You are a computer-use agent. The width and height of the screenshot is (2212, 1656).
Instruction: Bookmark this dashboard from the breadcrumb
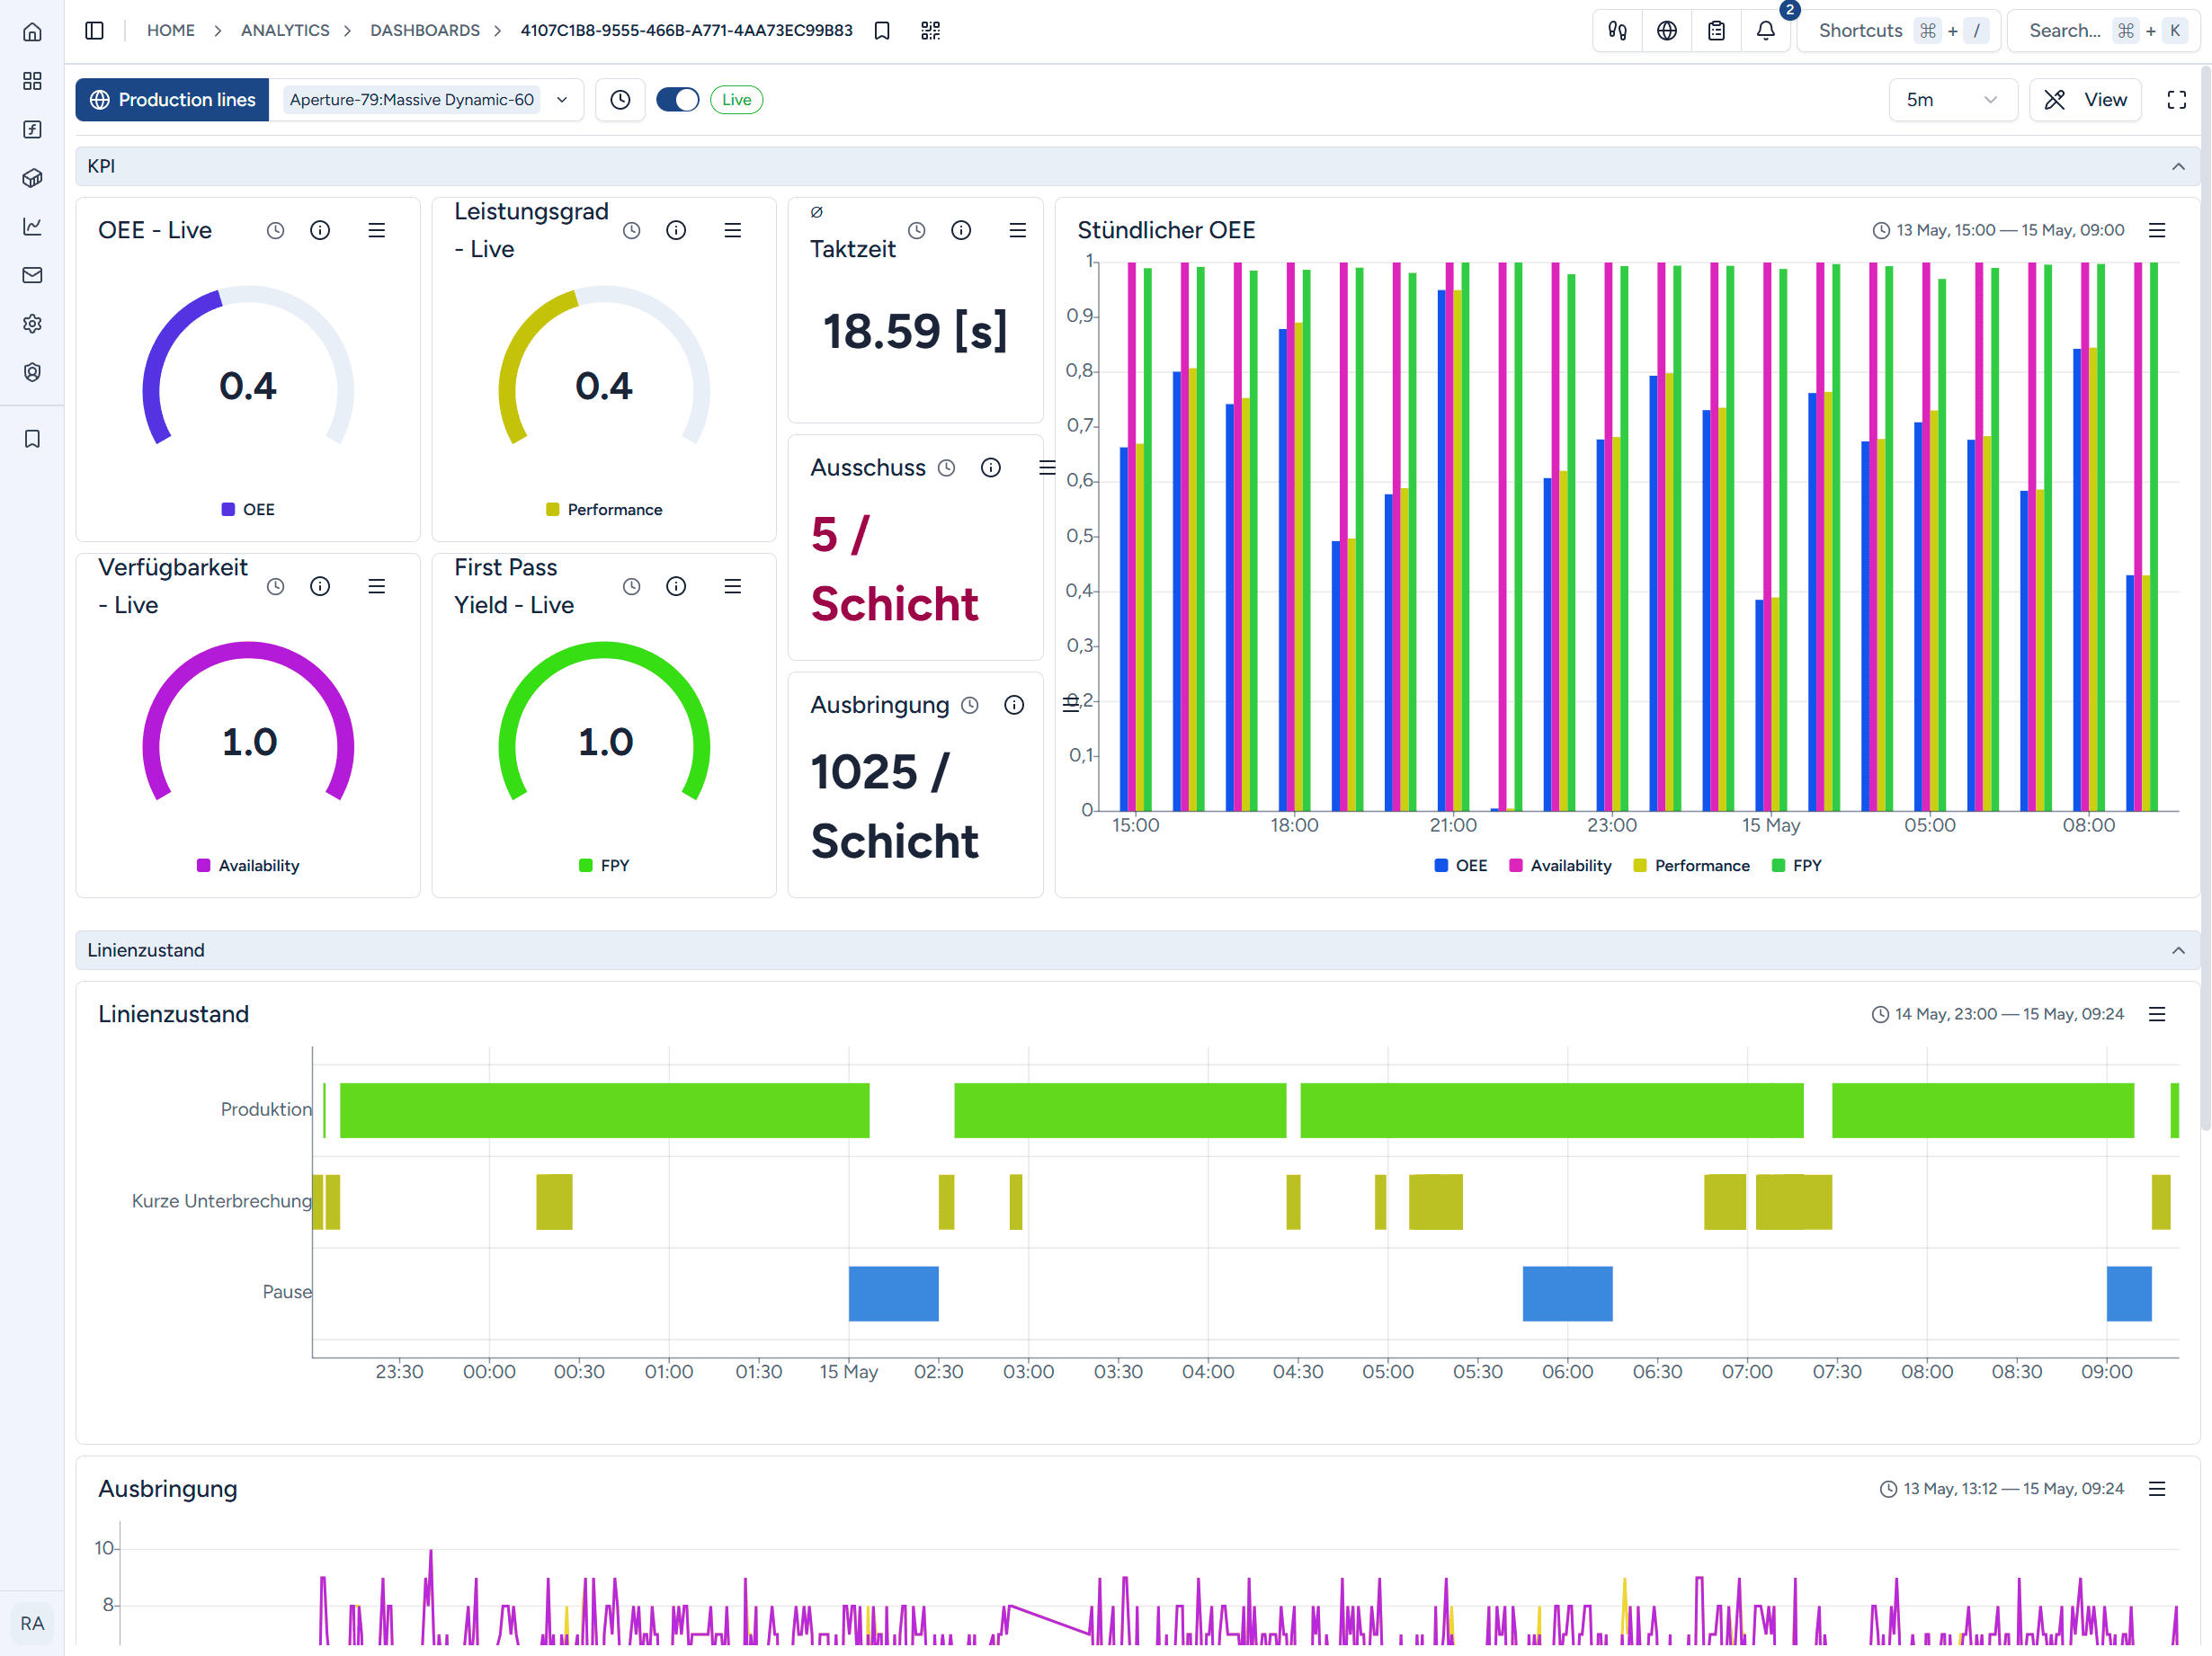pos(882,31)
